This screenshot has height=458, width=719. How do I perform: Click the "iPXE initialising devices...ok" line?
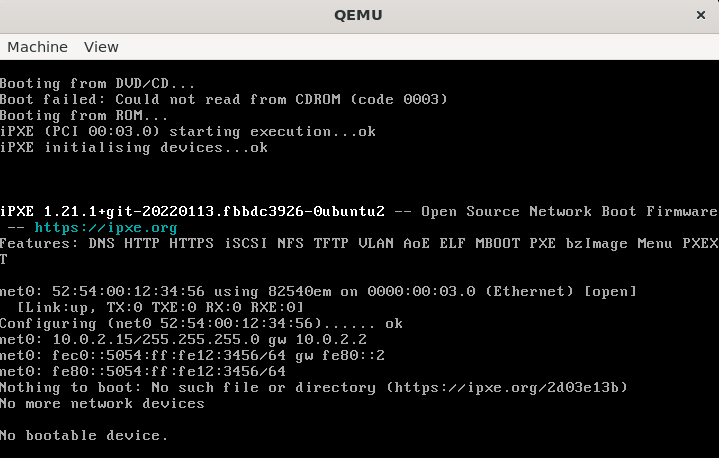point(134,147)
